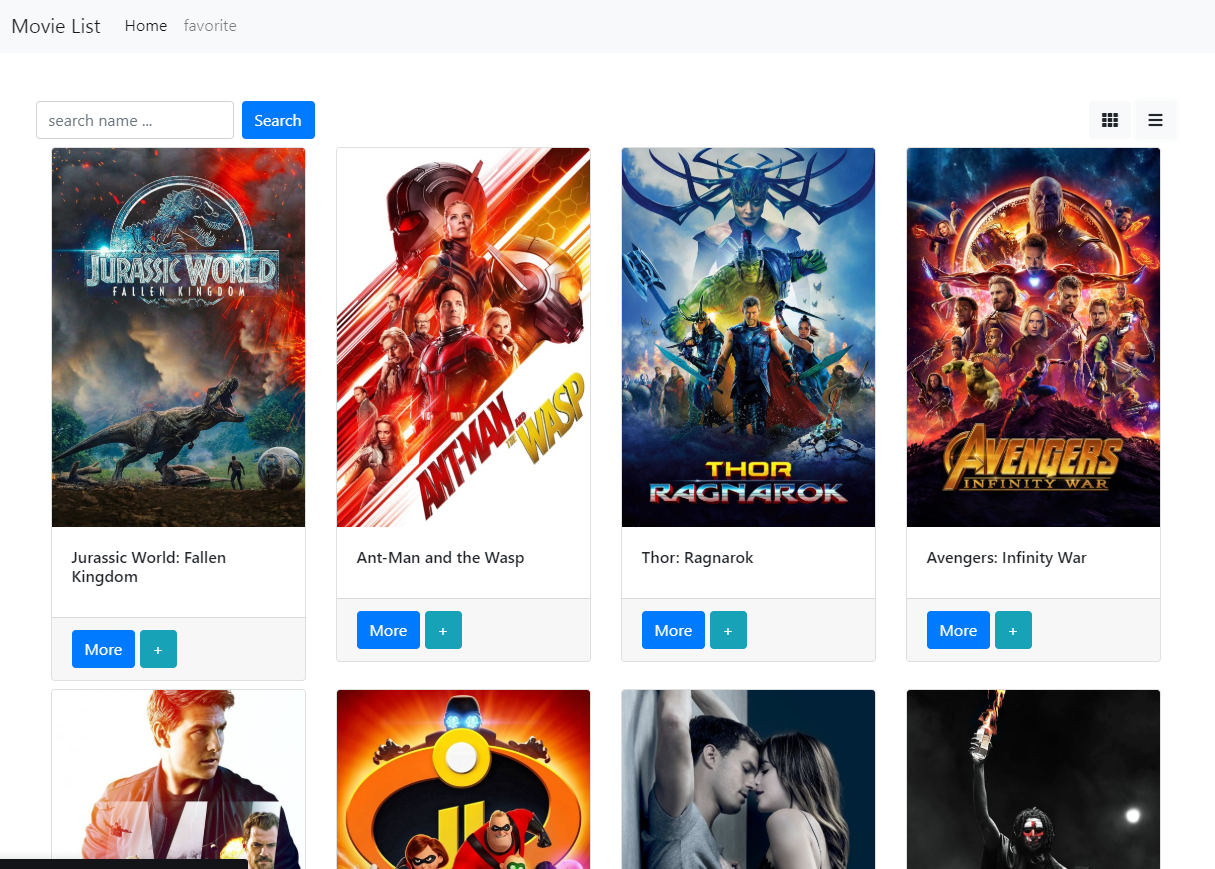Switch to list view bars icon
The image size is (1215, 869).
pos(1156,120)
